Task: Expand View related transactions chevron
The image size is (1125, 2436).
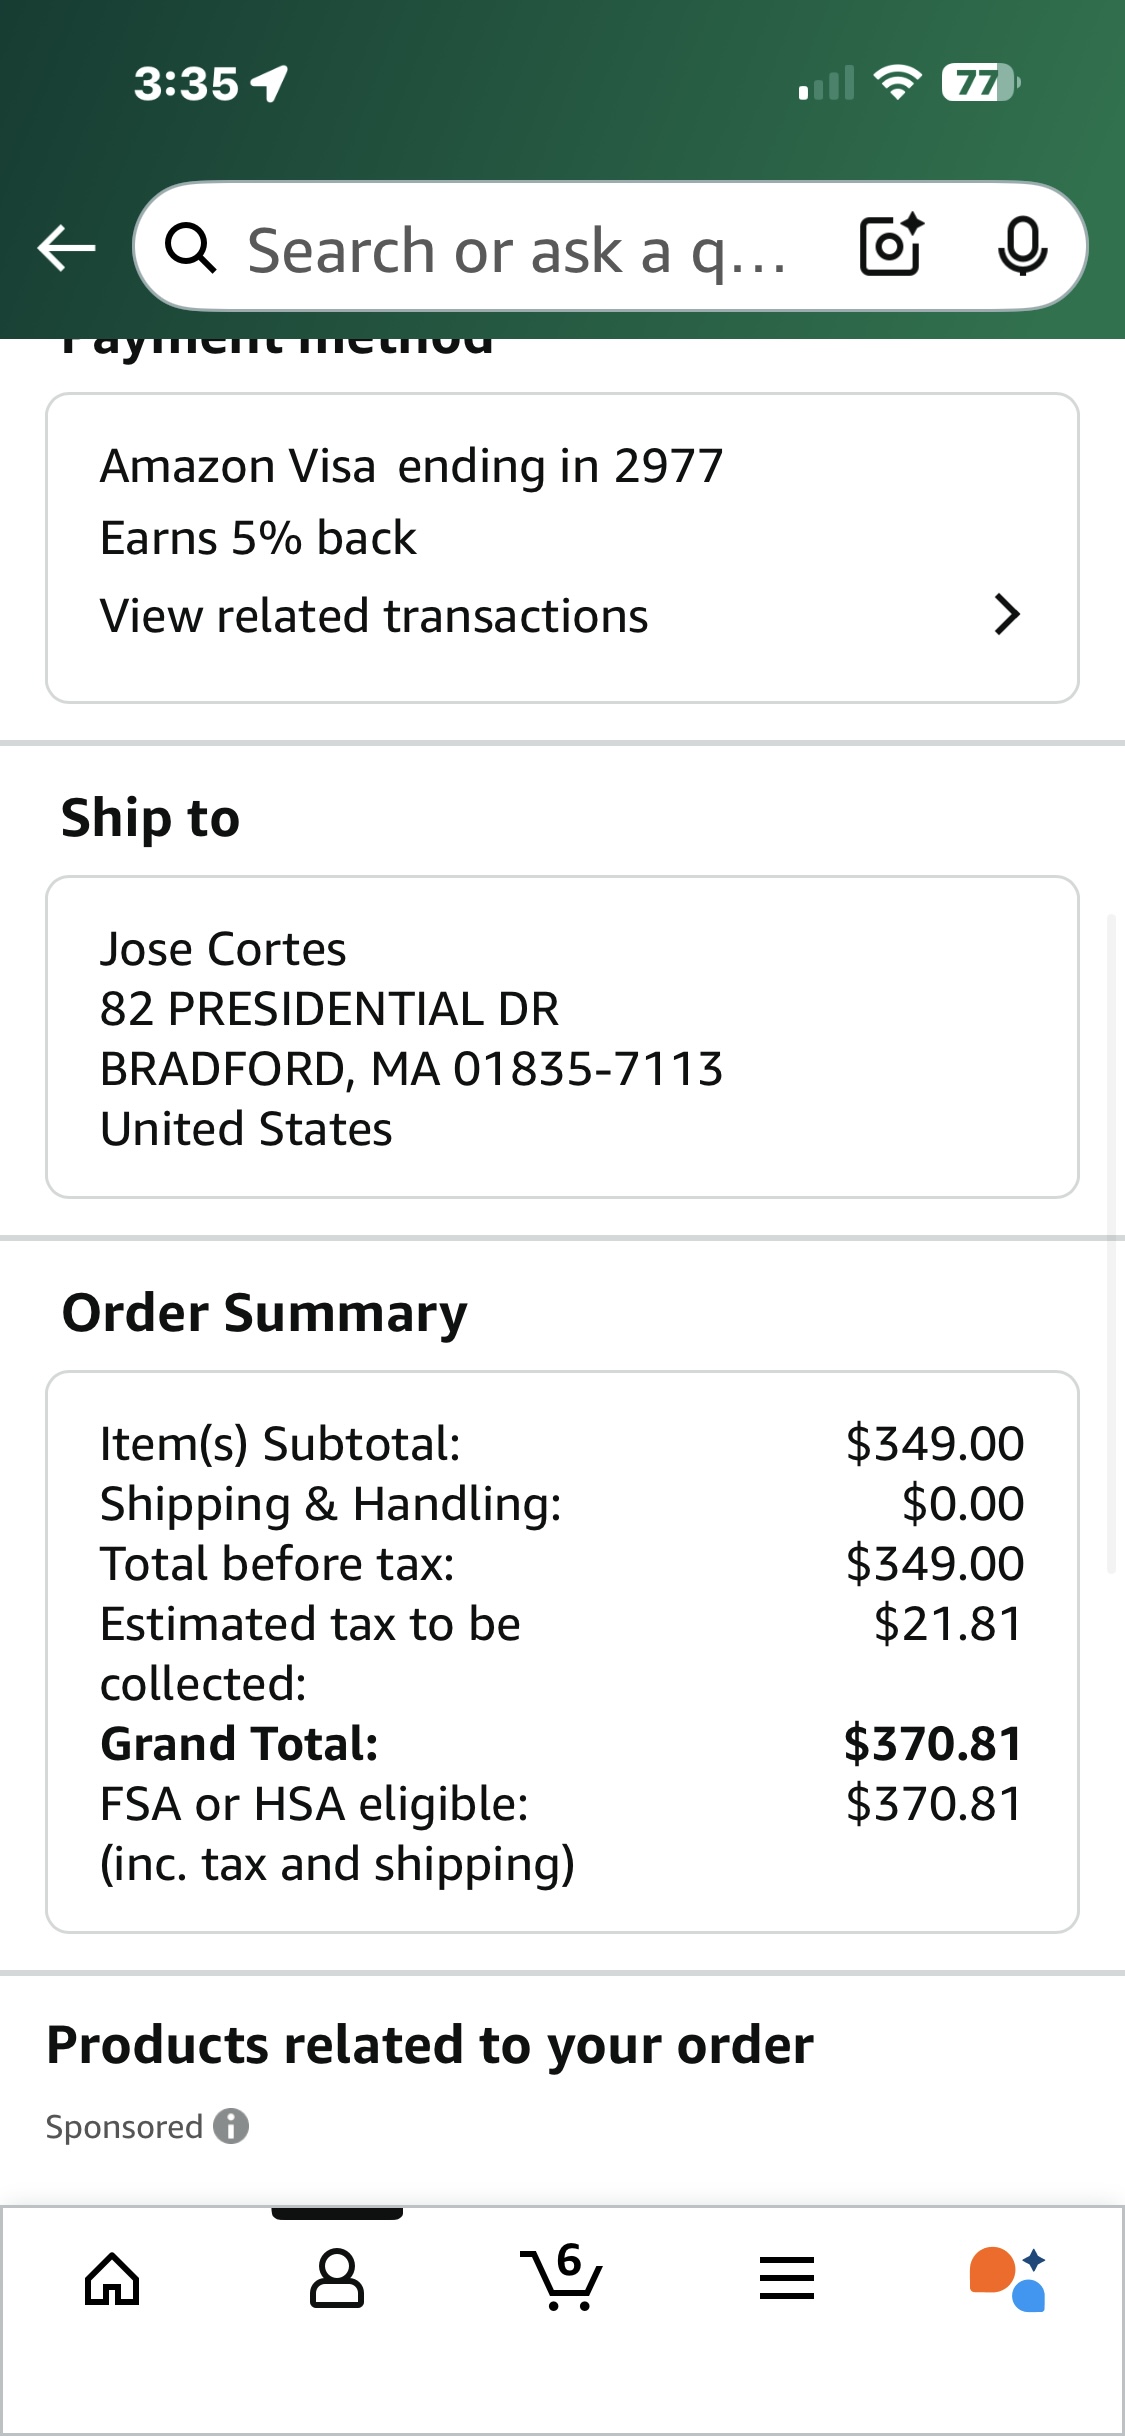Action: point(1007,615)
